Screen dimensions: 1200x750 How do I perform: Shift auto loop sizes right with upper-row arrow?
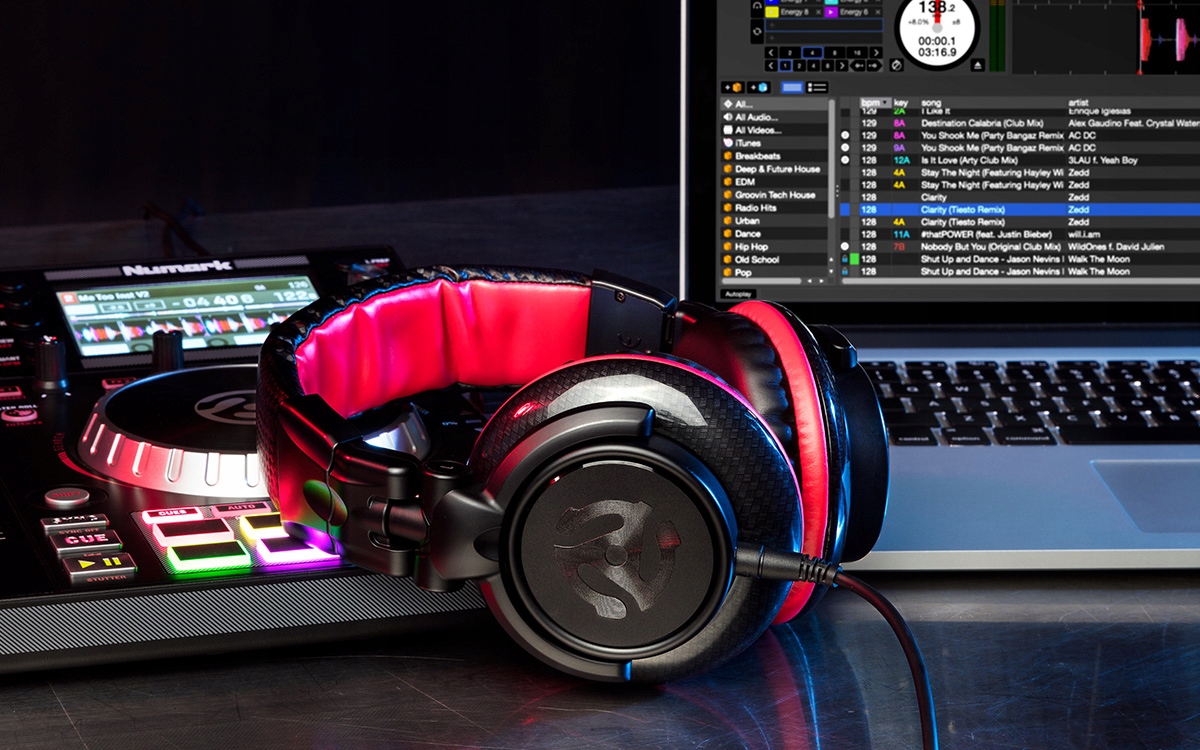pos(876,52)
